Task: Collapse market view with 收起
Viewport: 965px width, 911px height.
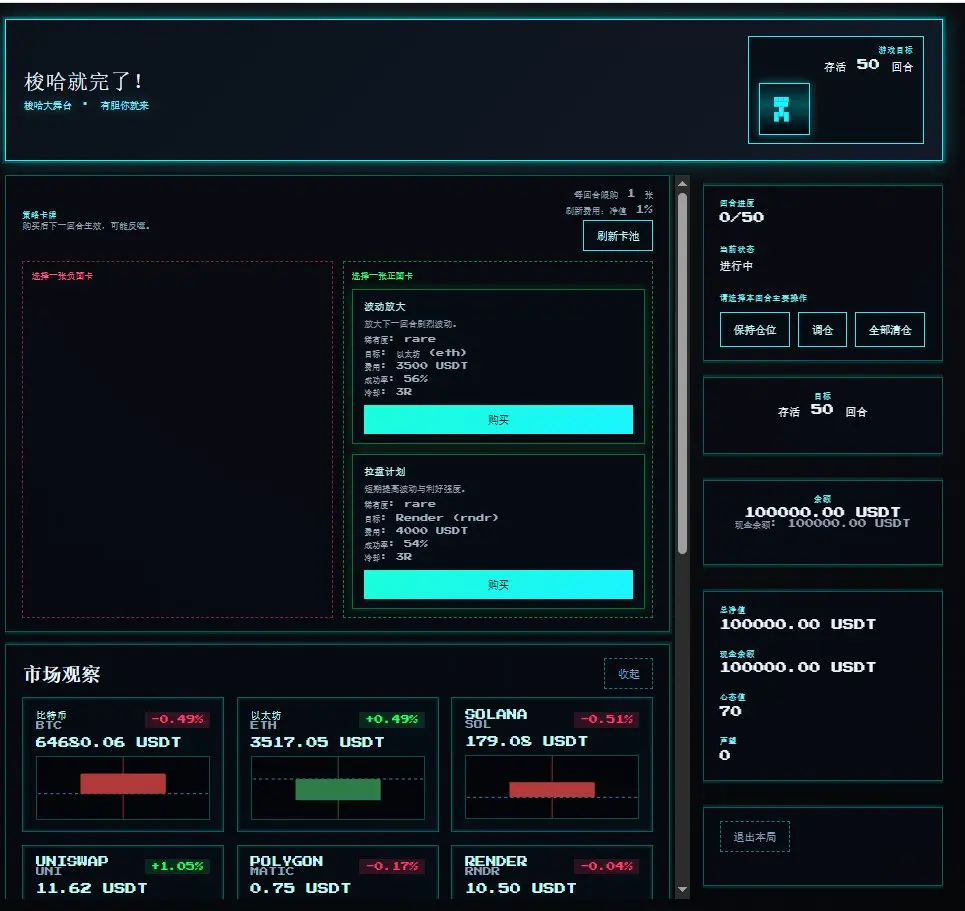Action: tap(628, 674)
